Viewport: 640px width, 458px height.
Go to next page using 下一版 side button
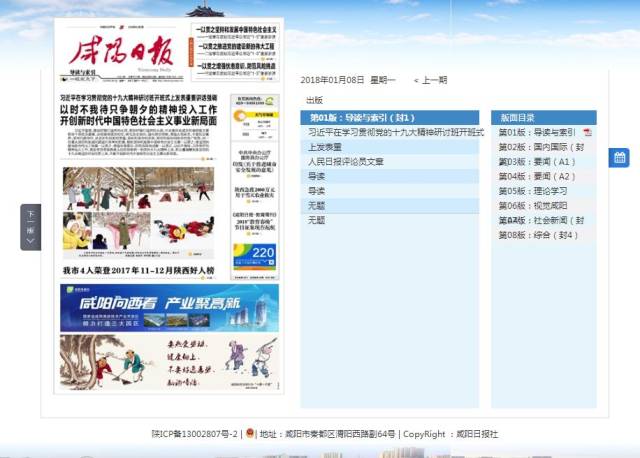[31, 227]
